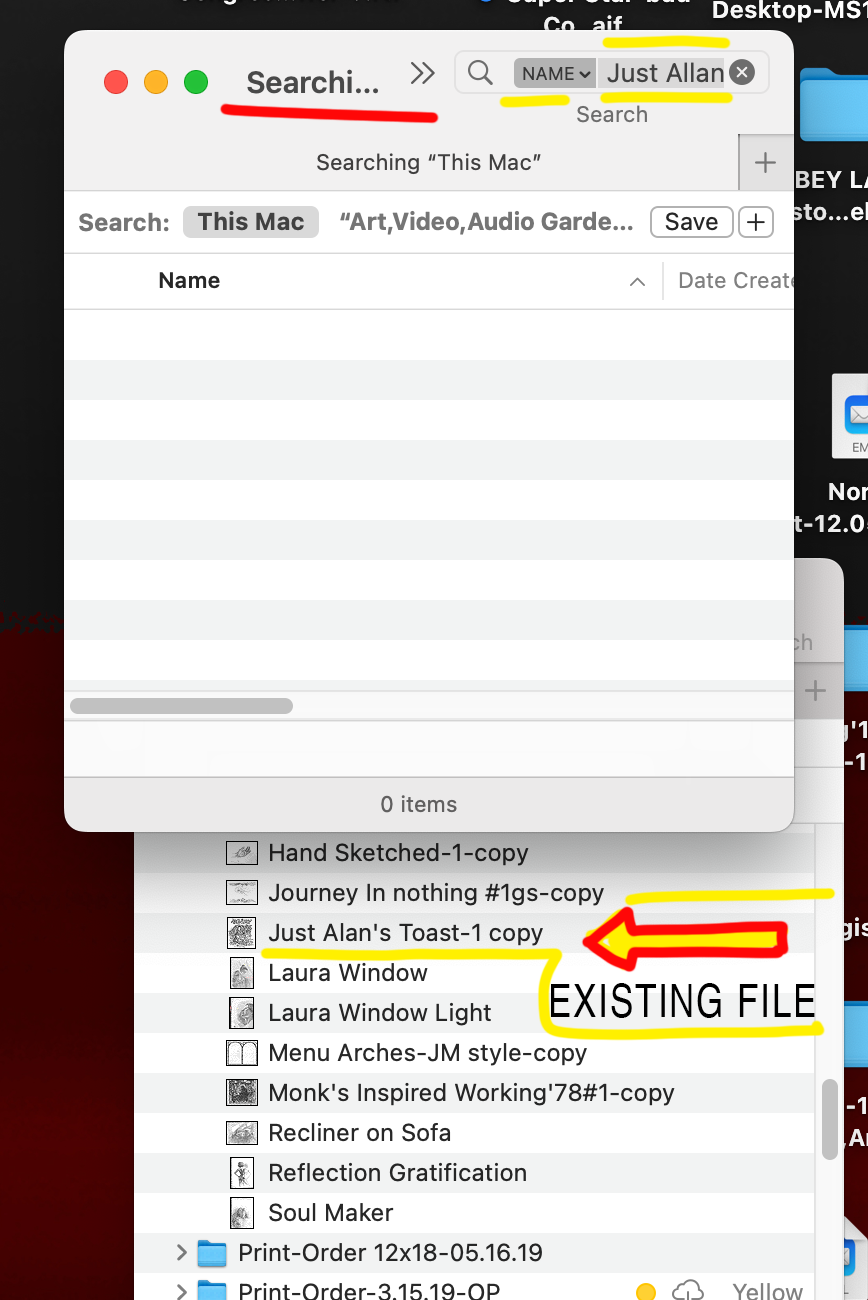Switch scope to the Art,Video,Audio Garde… folder
The width and height of the screenshot is (868, 1300).
click(x=486, y=222)
